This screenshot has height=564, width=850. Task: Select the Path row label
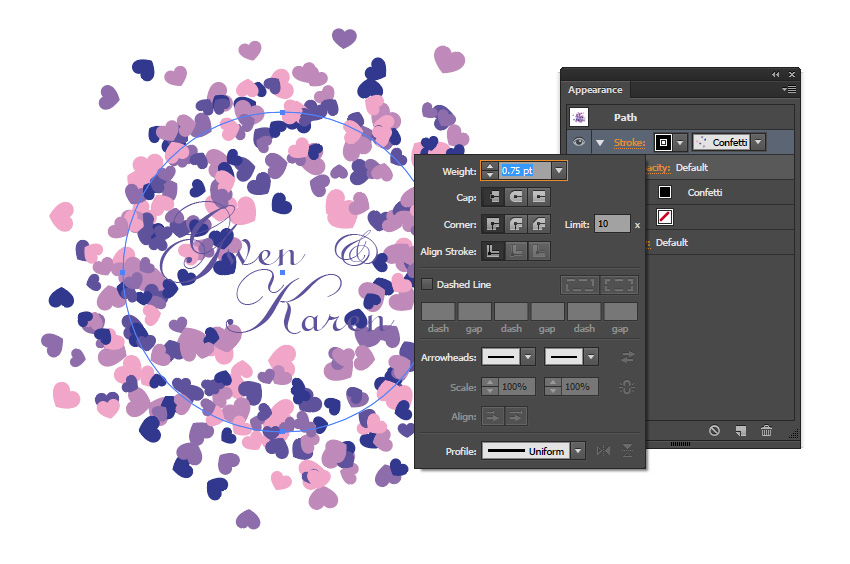[x=625, y=117]
